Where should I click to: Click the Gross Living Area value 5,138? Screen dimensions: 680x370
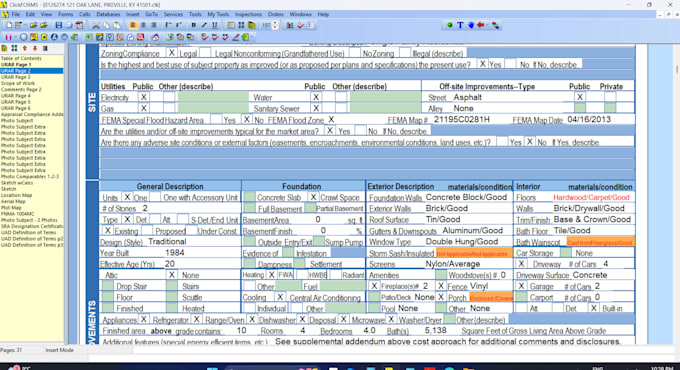[435, 331]
